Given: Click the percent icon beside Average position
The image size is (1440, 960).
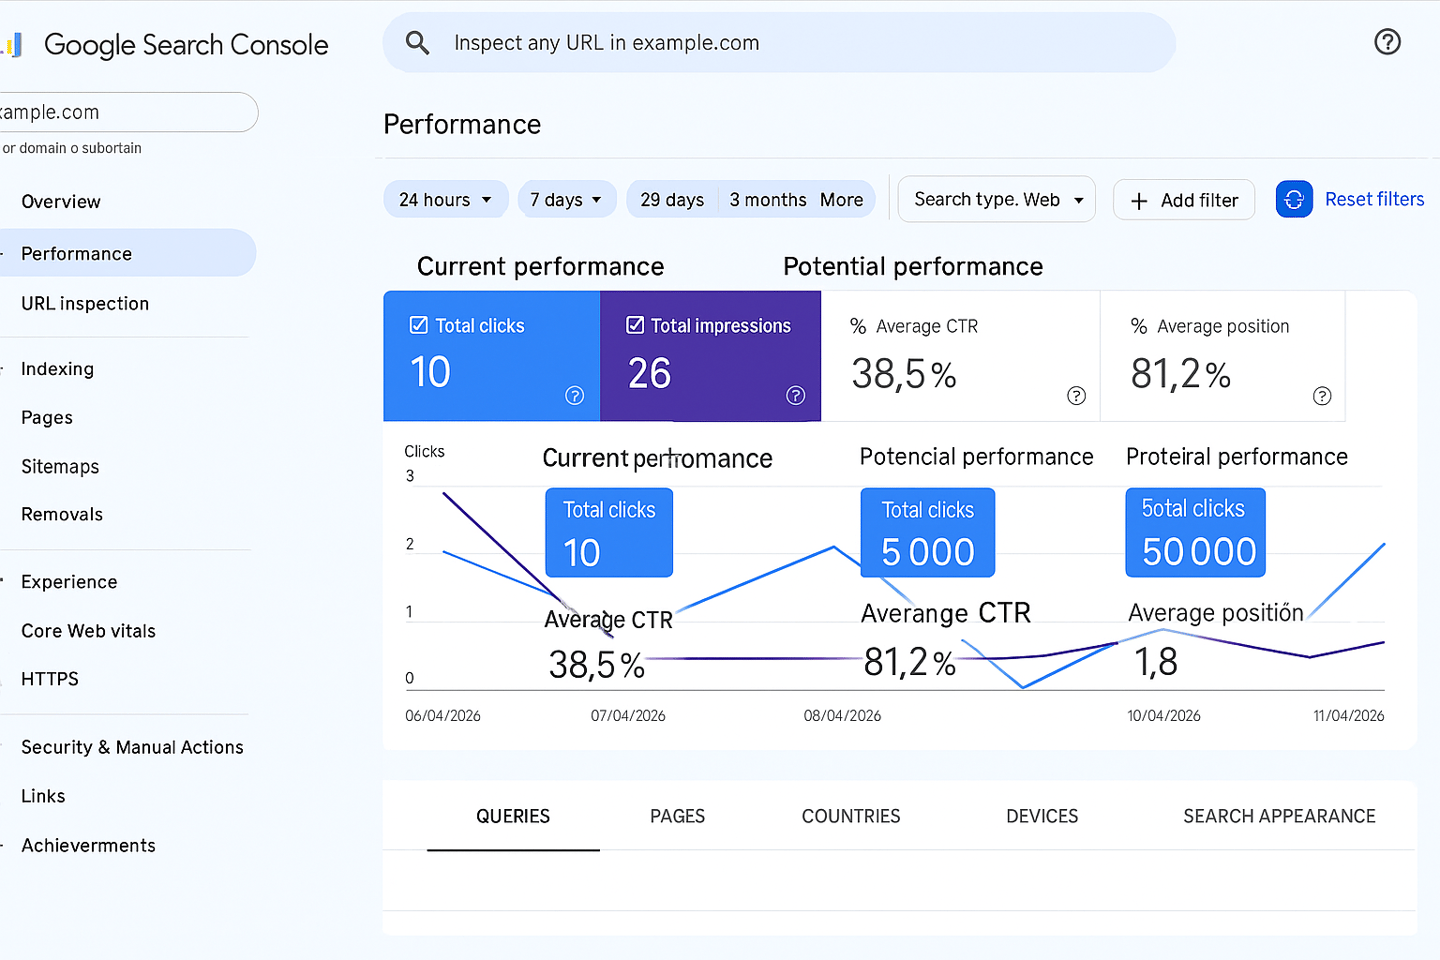Looking at the screenshot, I should [x=1139, y=326].
